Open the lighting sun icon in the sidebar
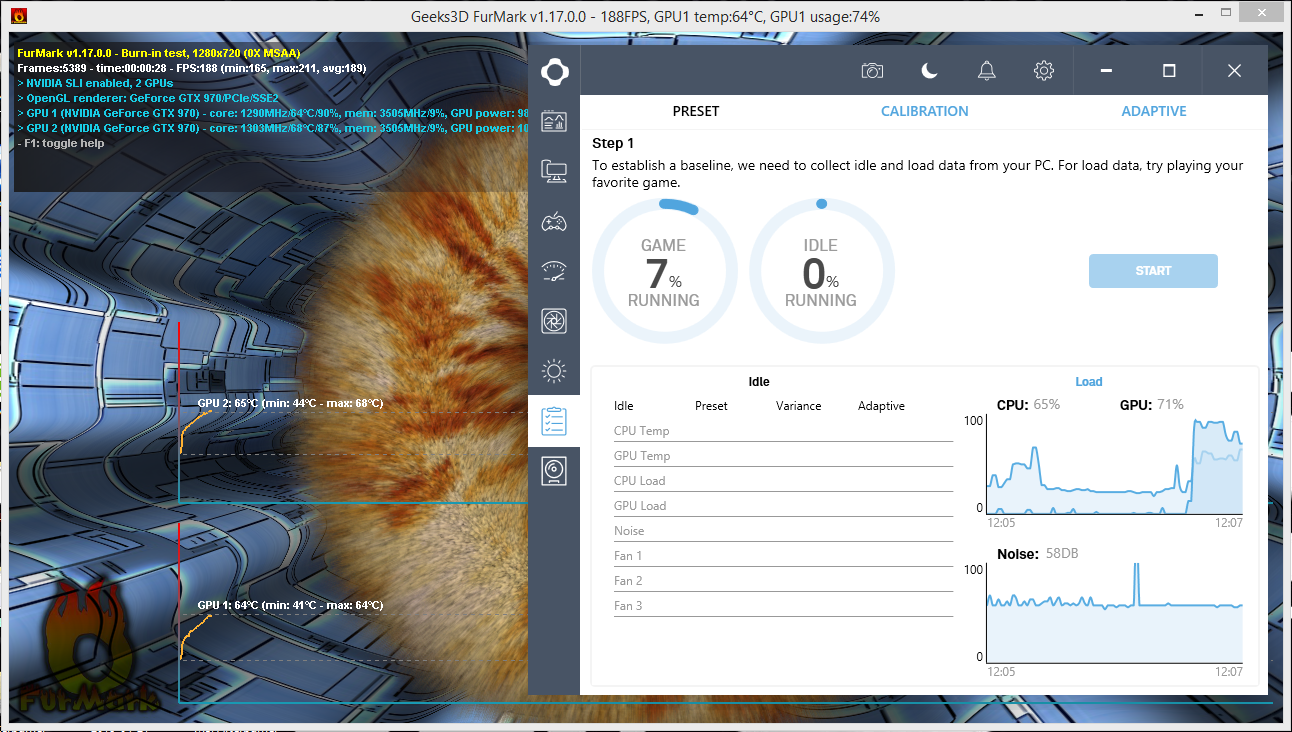 [554, 372]
